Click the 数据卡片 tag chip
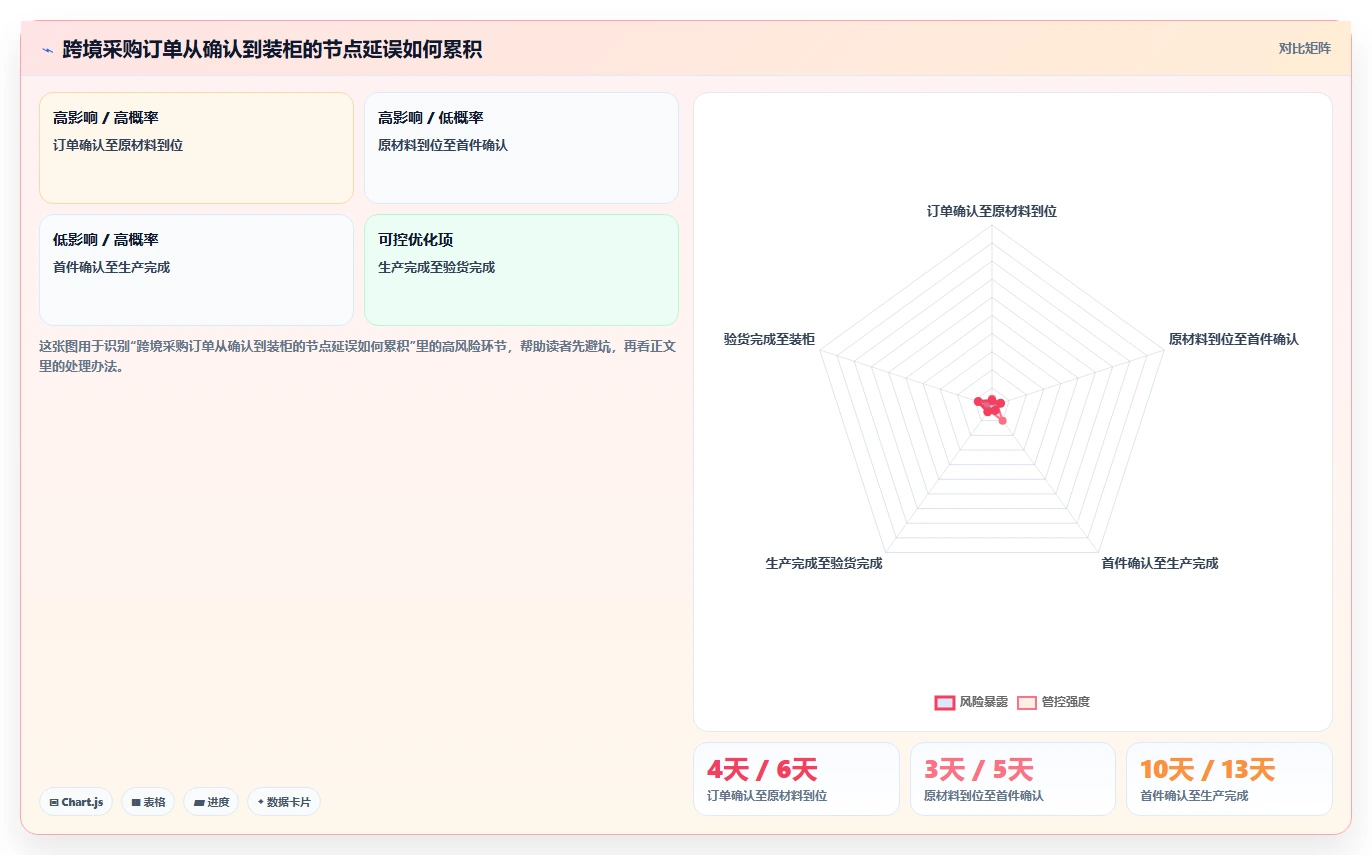Screen dimensions: 1372x855 pyautogui.click(x=284, y=802)
